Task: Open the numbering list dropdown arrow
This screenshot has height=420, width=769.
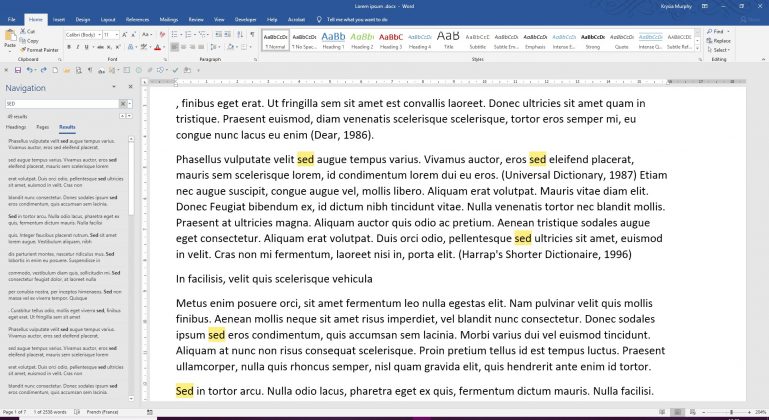Action: [x=195, y=35]
